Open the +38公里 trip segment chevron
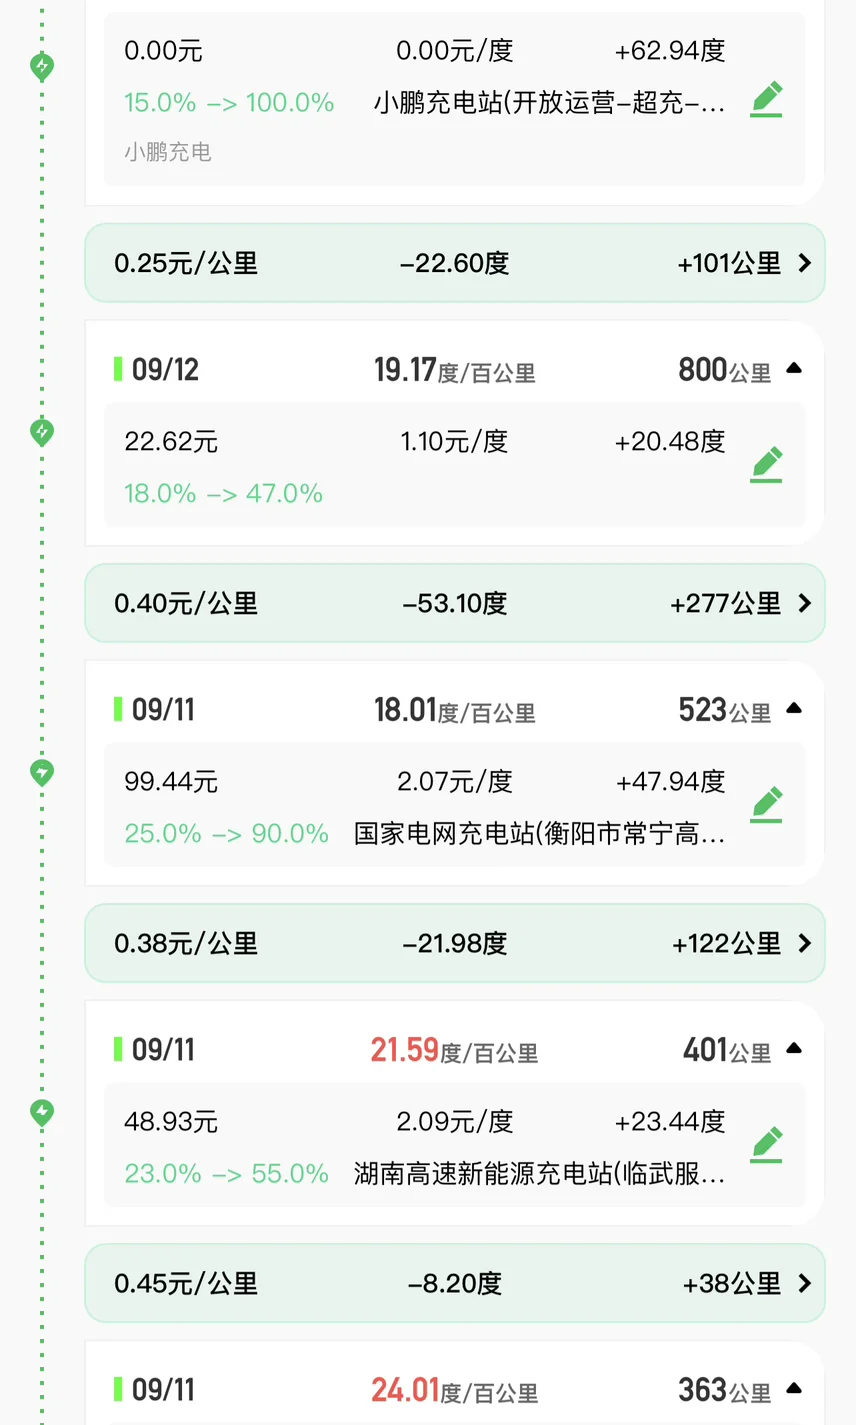 [x=804, y=1283]
